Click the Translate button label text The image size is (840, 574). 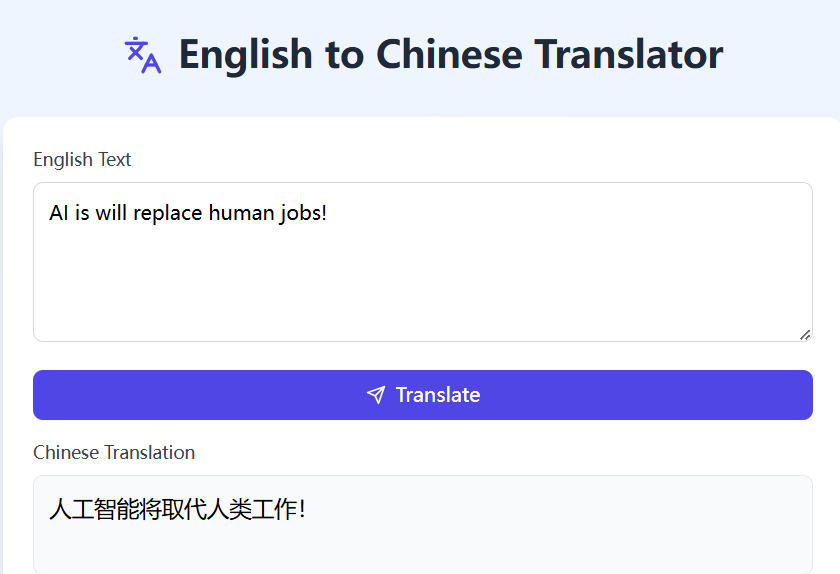438,395
